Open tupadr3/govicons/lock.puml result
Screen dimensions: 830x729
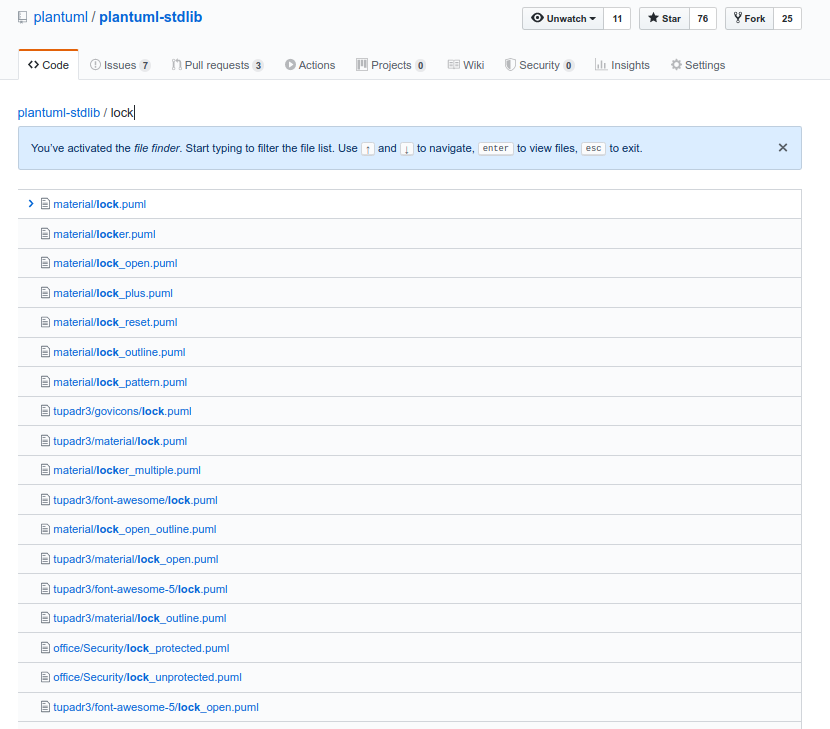pyautogui.click(x=122, y=411)
